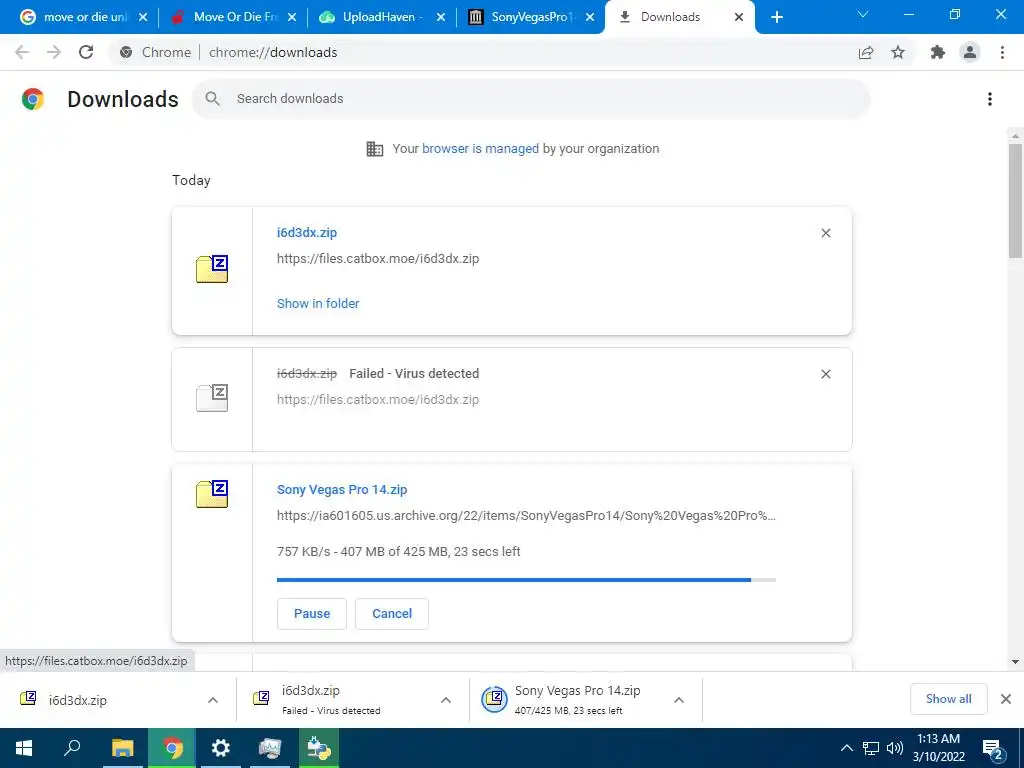1024x768 pixels.
Task: Click the 757 KB/s download status text
Action: [398, 552]
